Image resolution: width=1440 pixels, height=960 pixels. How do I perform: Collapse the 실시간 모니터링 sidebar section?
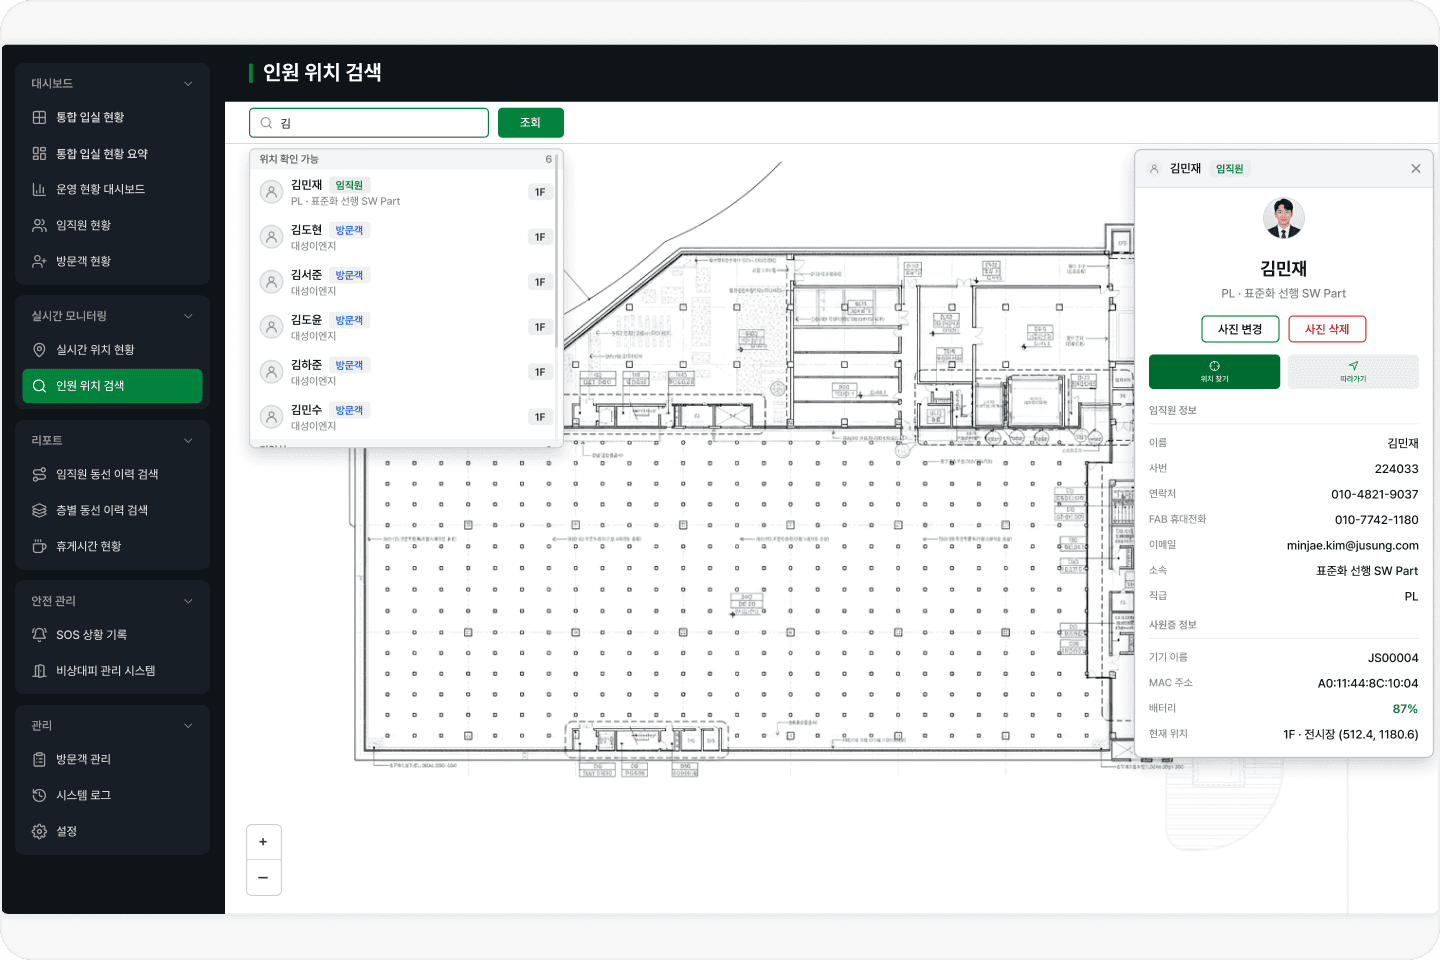point(188,316)
